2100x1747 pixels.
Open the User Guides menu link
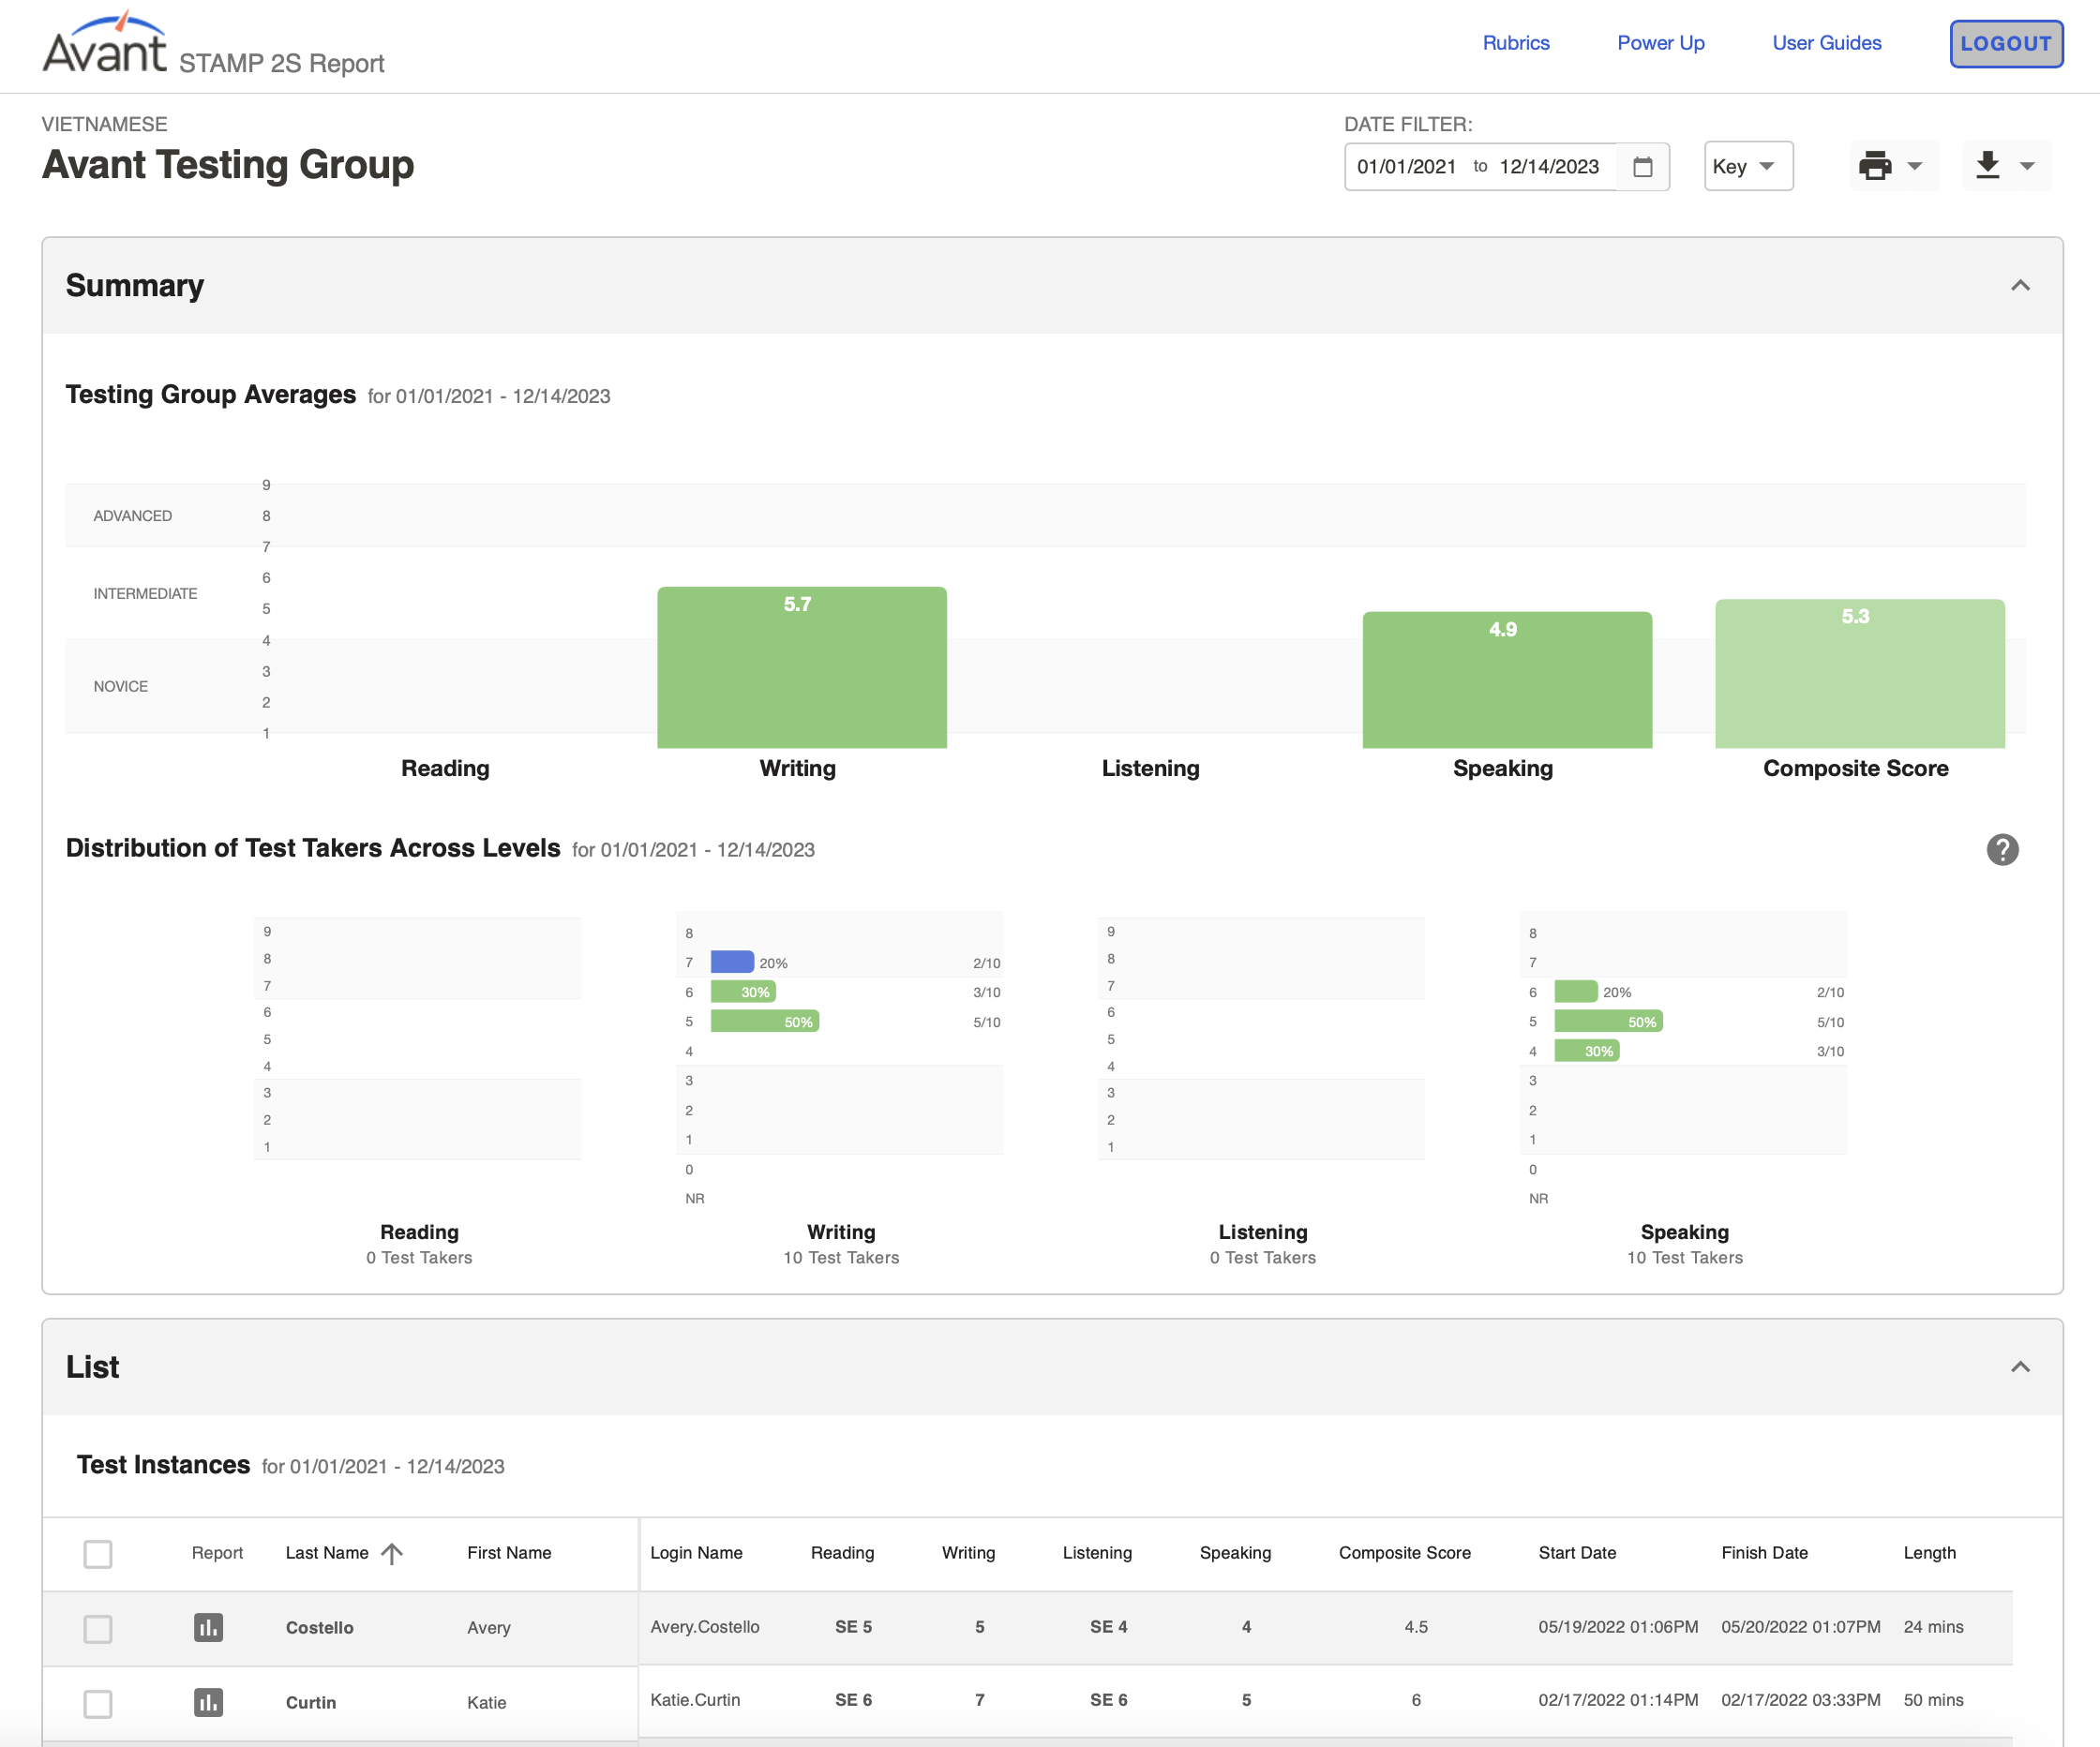point(1826,43)
